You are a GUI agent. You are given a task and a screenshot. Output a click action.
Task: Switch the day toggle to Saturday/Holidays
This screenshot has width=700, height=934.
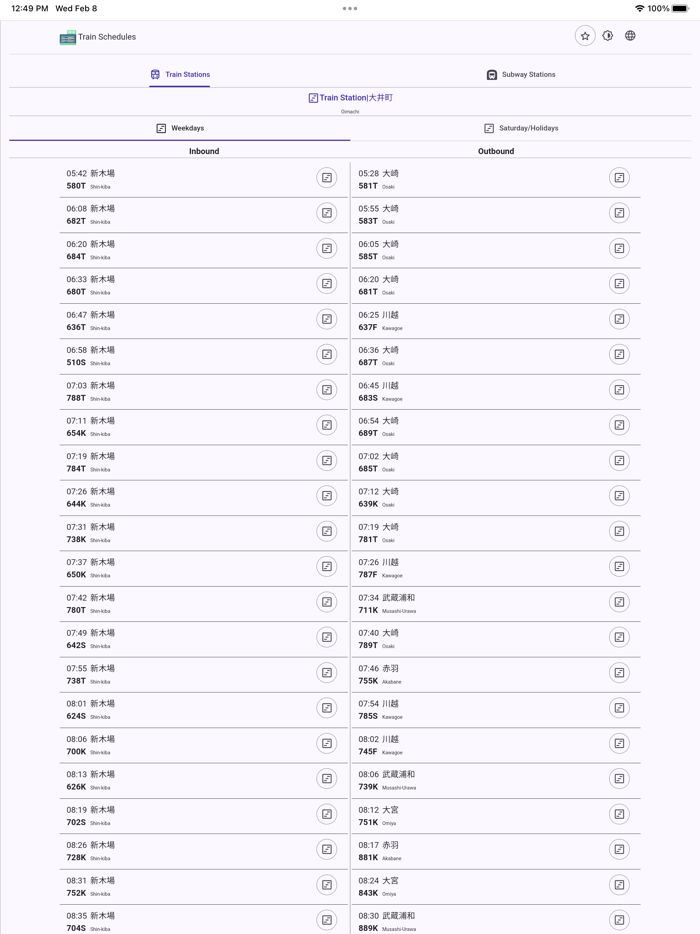point(522,128)
